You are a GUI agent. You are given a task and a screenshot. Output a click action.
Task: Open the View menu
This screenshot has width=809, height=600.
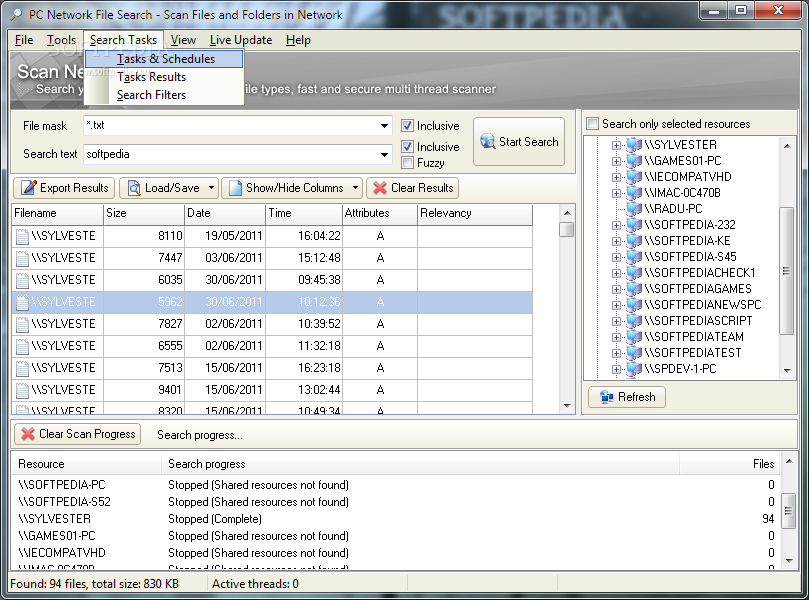tap(183, 40)
